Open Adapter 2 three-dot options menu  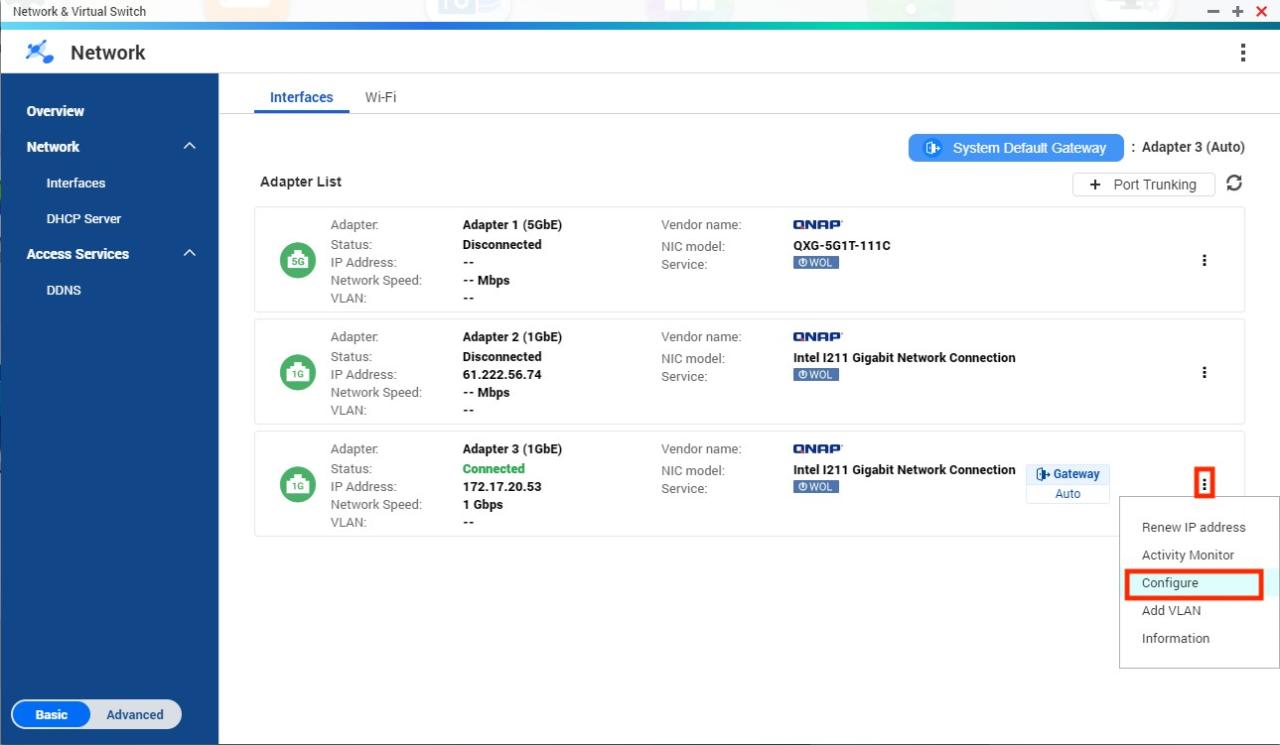point(1204,372)
